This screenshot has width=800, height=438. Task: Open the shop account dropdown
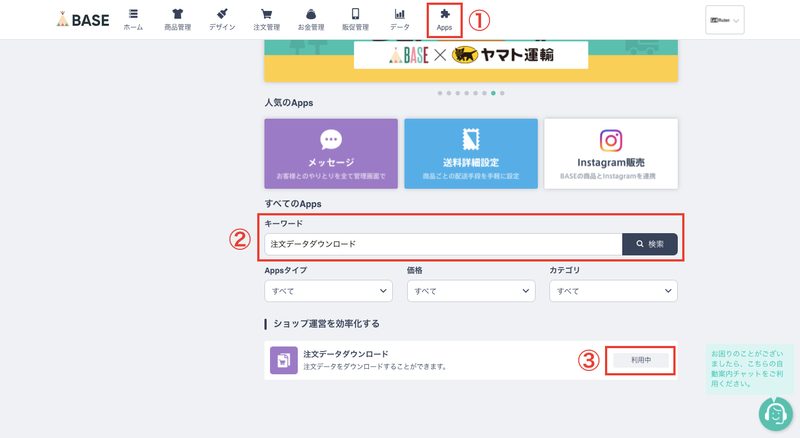[x=724, y=20]
